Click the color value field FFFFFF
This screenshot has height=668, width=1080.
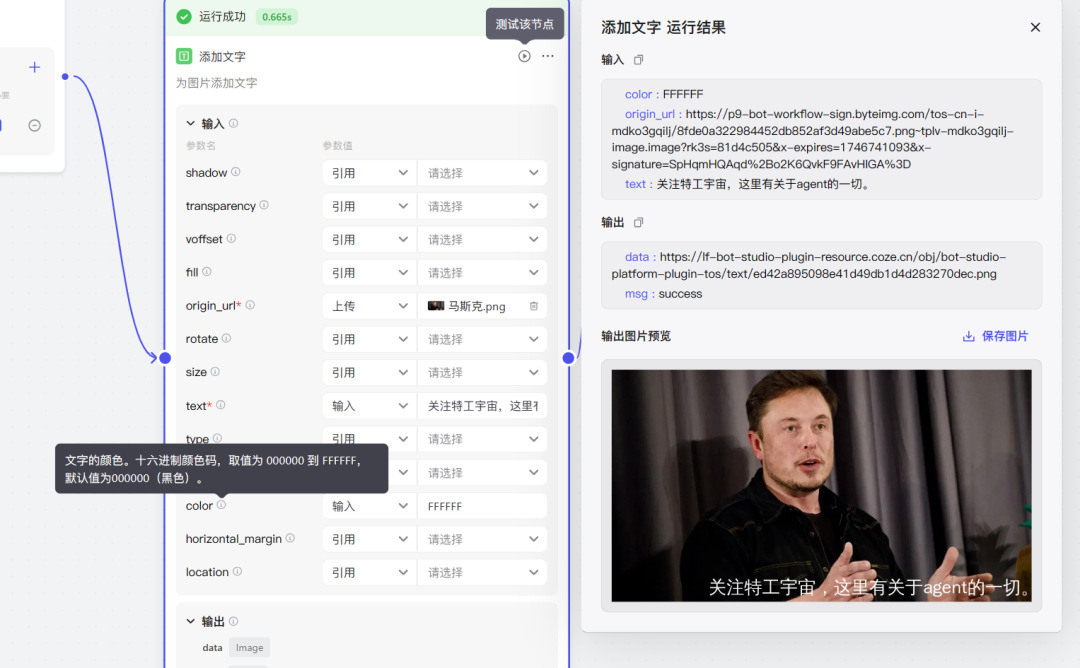click(x=482, y=506)
